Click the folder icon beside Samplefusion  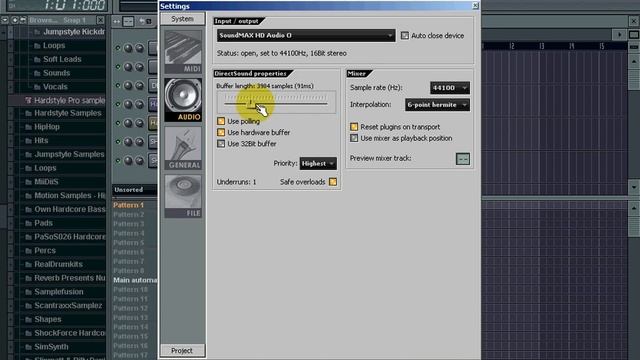coord(29,292)
